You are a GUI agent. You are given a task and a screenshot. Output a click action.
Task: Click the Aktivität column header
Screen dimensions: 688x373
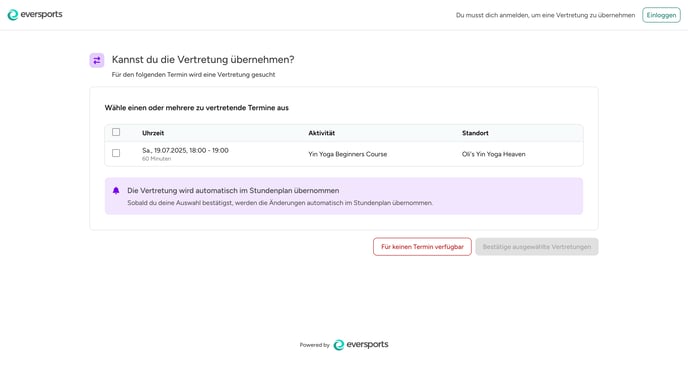pyautogui.click(x=322, y=133)
